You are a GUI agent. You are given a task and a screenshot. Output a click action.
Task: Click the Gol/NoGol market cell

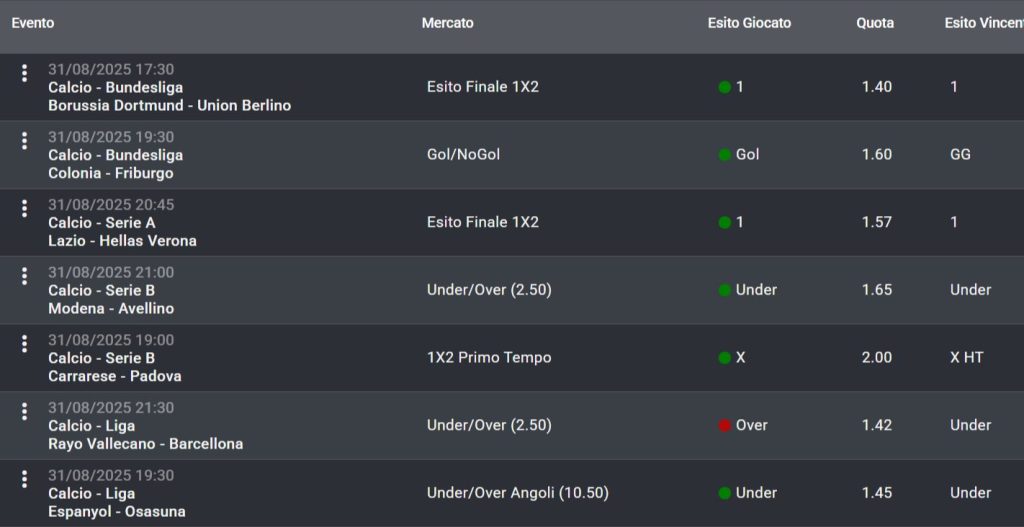point(463,154)
